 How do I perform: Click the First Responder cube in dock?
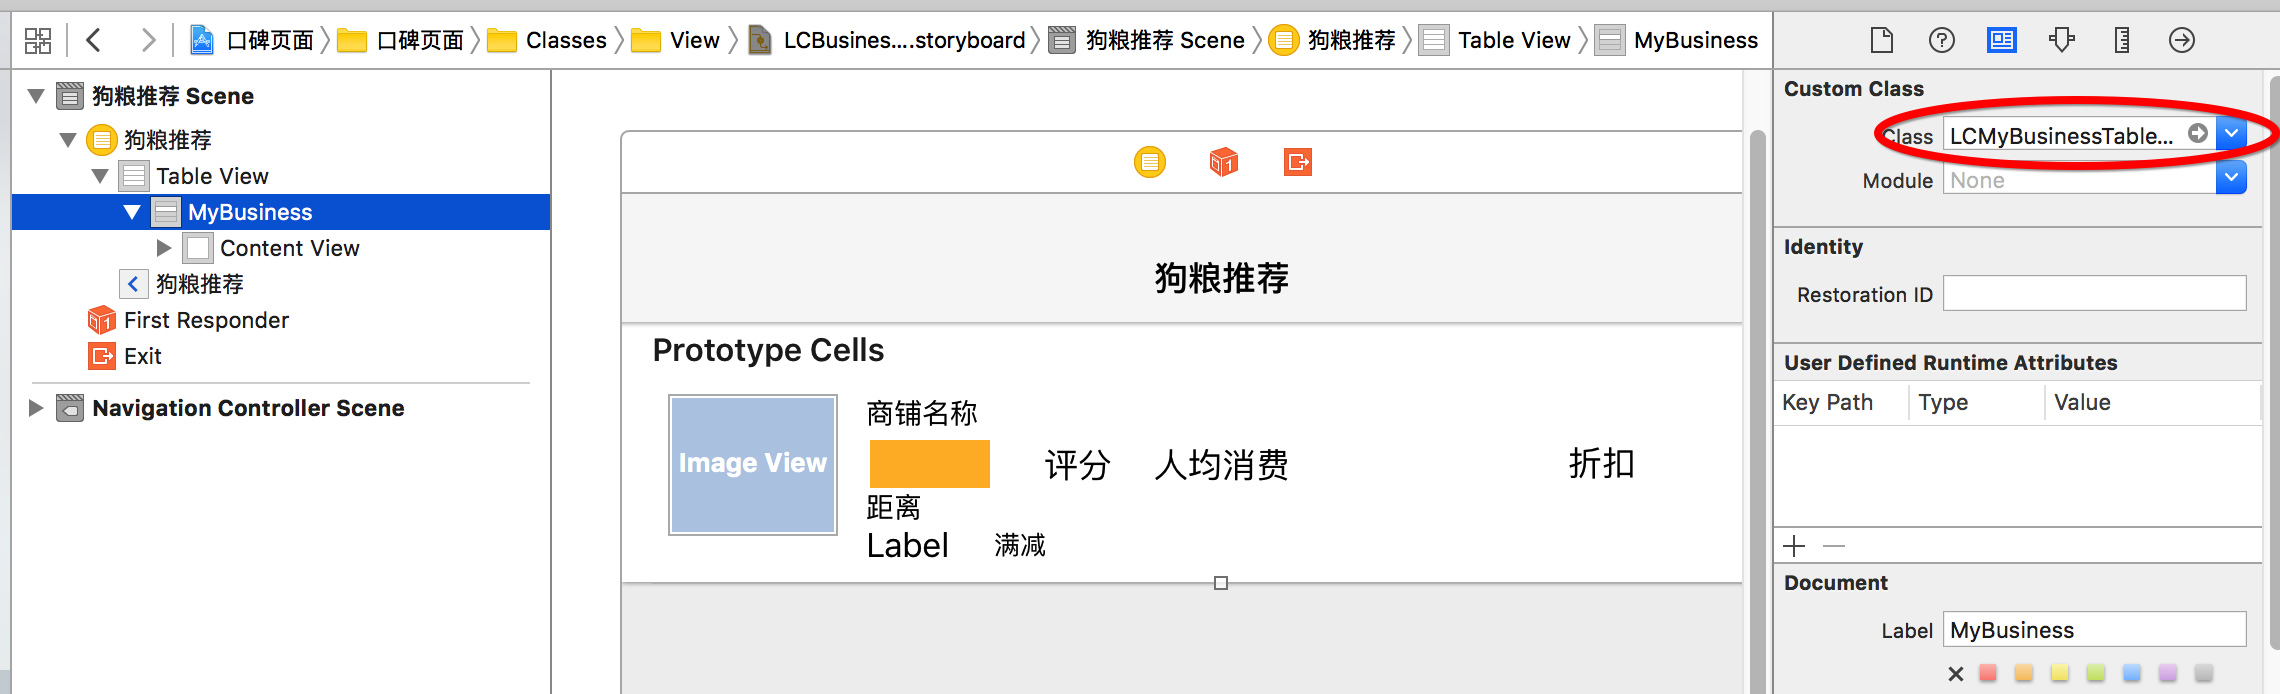click(x=1223, y=162)
